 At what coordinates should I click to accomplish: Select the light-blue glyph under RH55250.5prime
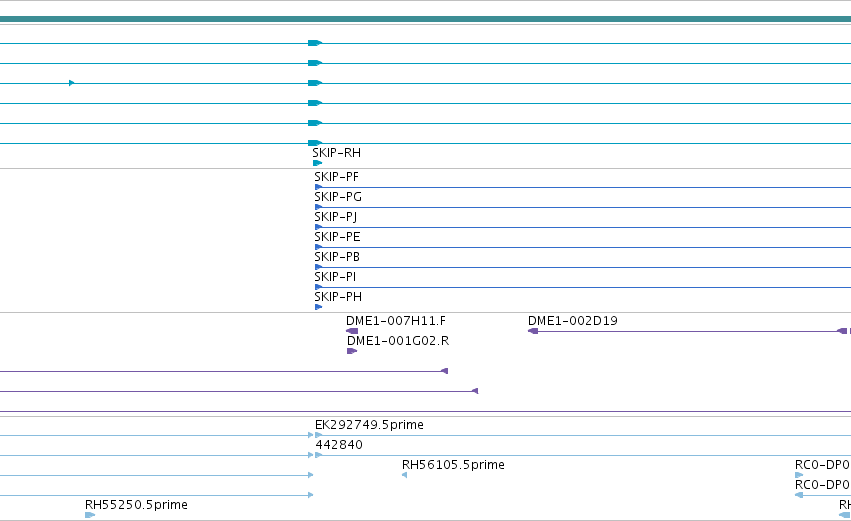90,515
